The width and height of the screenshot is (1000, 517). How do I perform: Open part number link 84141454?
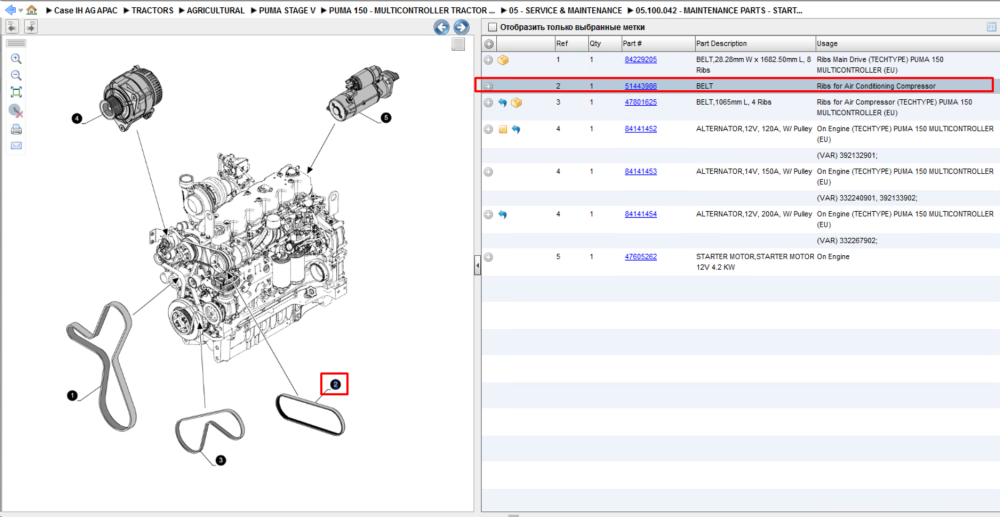click(x=640, y=214)
